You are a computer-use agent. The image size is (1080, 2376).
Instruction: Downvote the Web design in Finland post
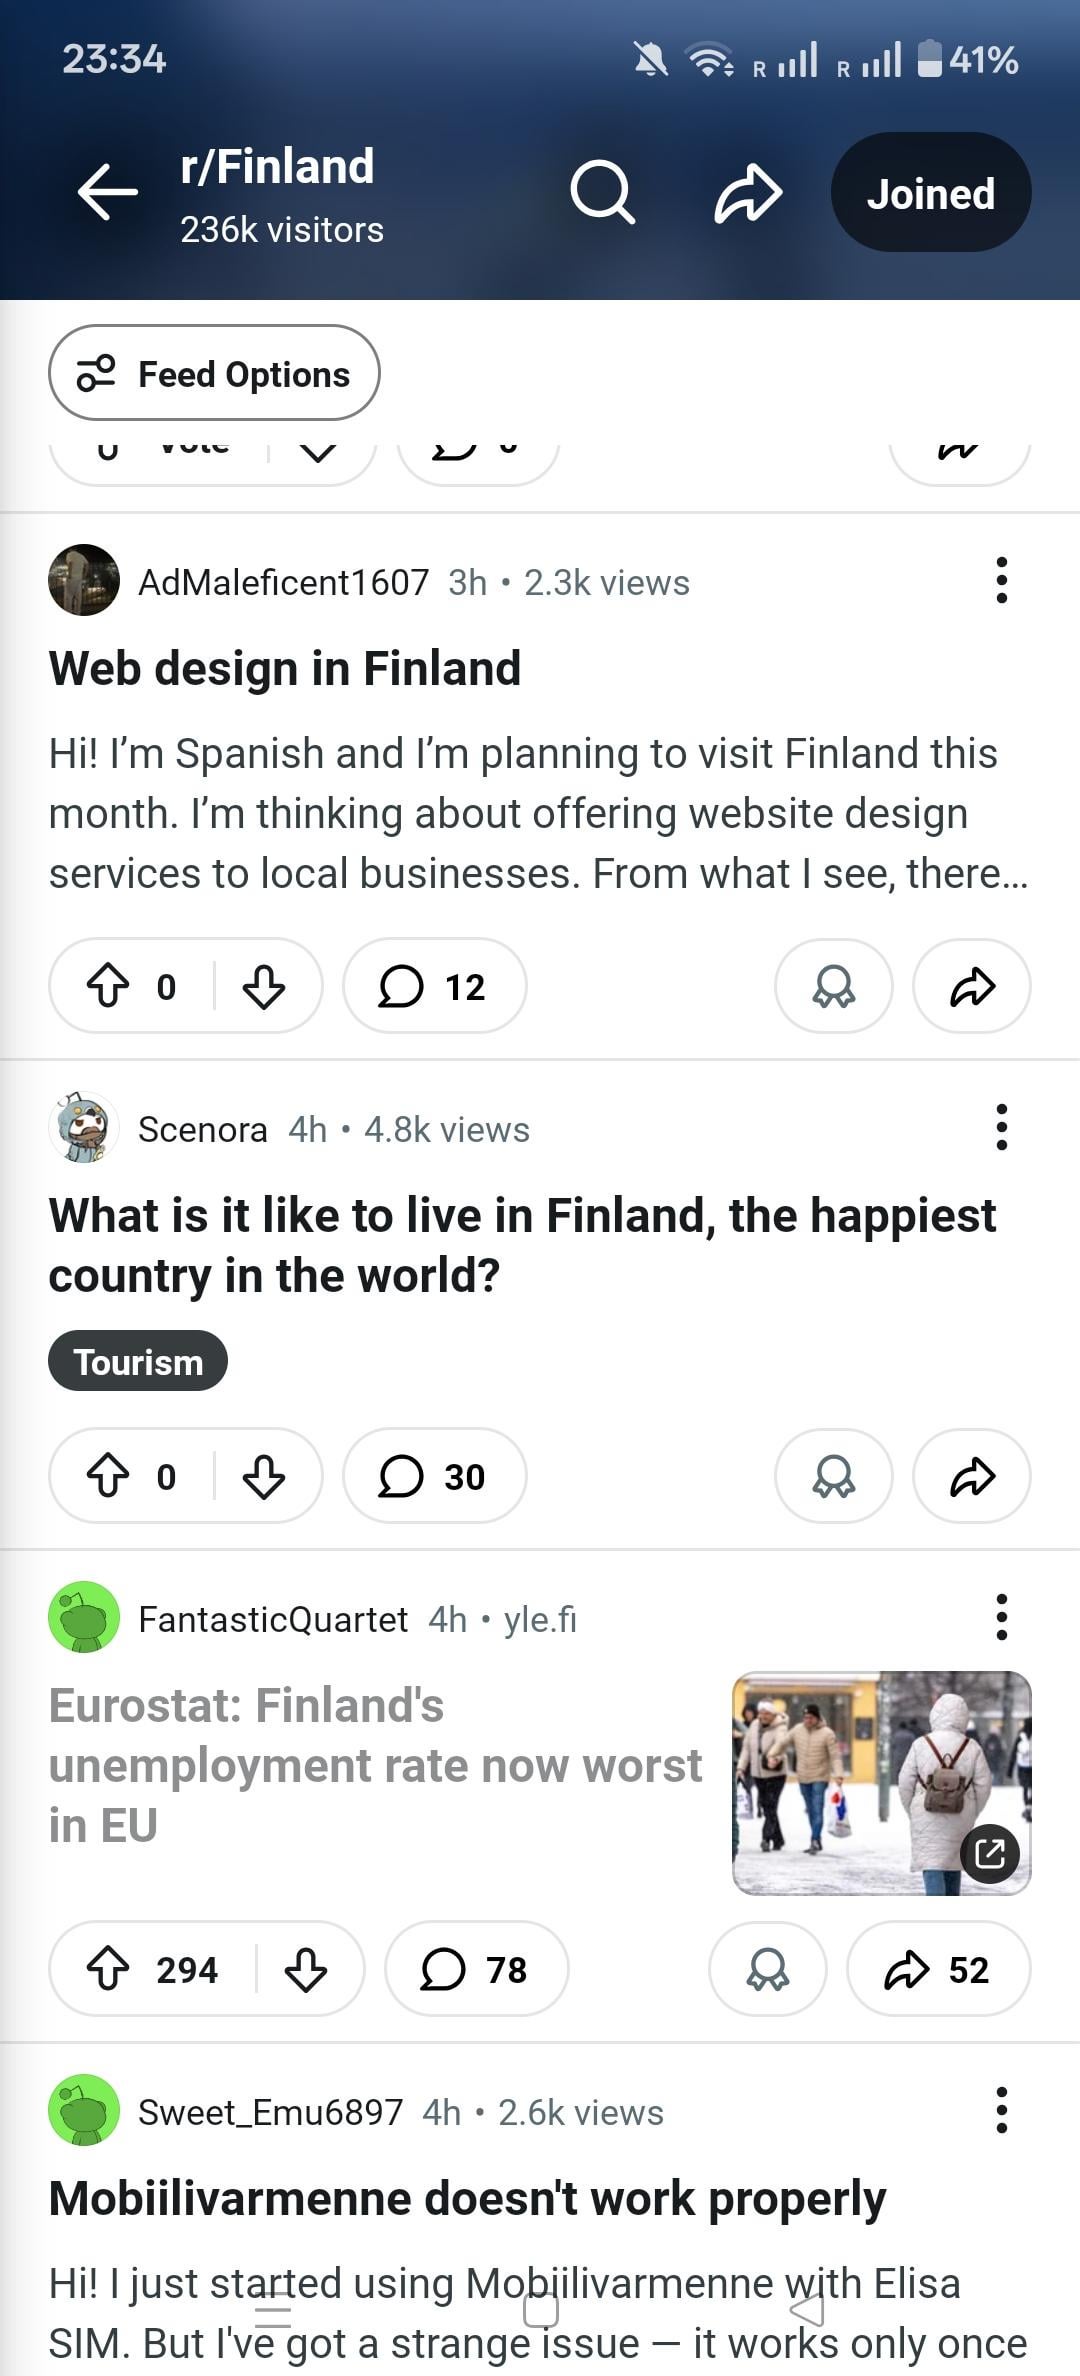[264, 986]
